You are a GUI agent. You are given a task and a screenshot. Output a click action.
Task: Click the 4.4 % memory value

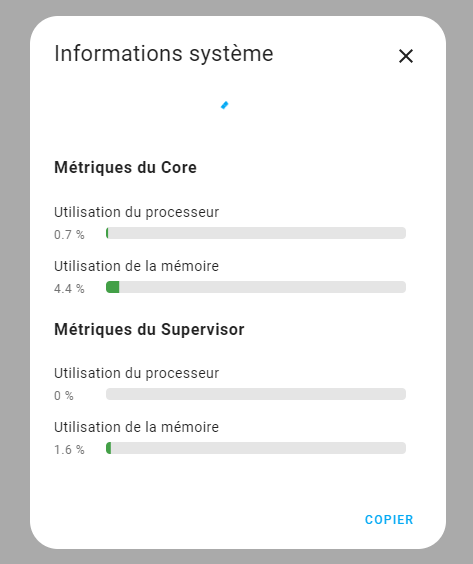click(x=69, y=289)
